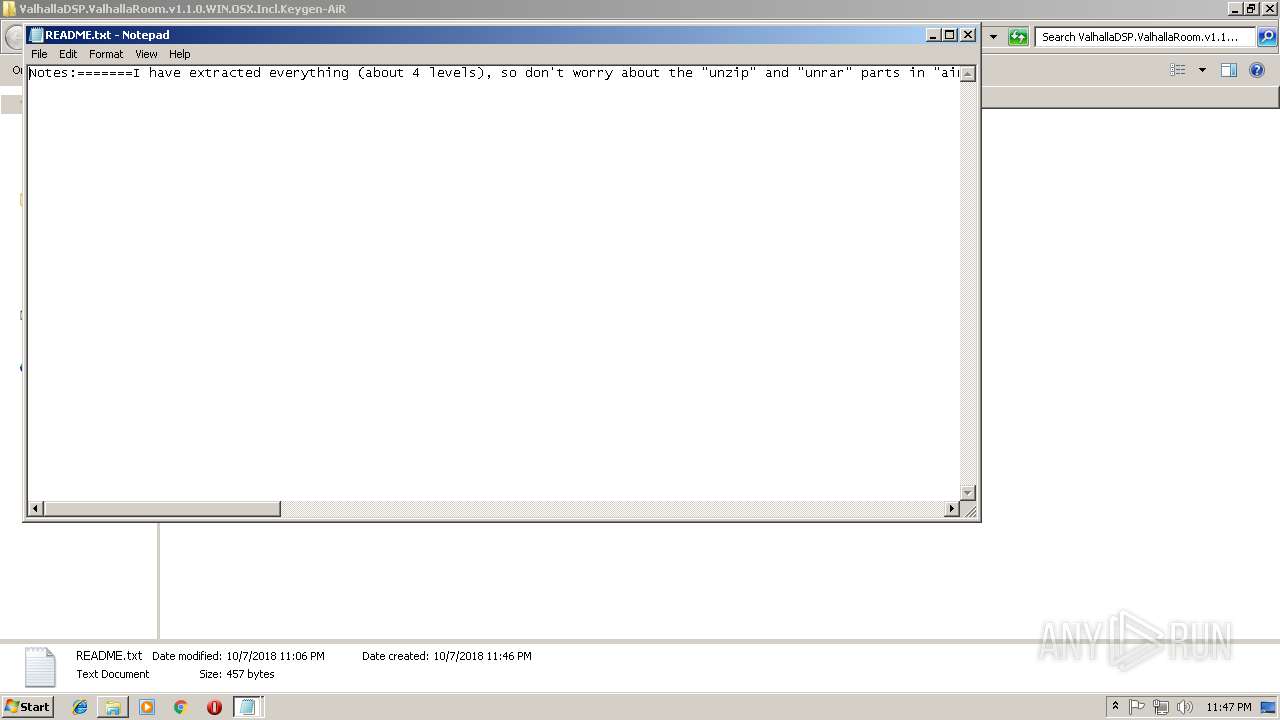
Task: Click the Explorer search magnifier icon
Action: [x=1266, y=37]
